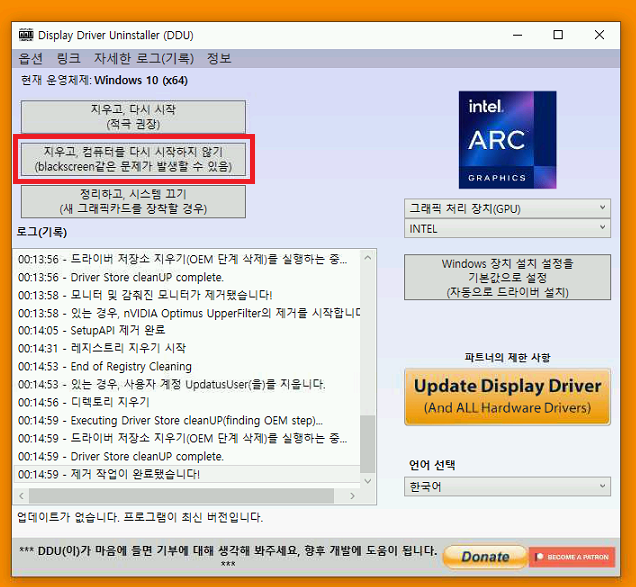Screen dimensions: 636x587
Task: Click 정리하고, 시스템 끄기 button
Action: point(133,202)
